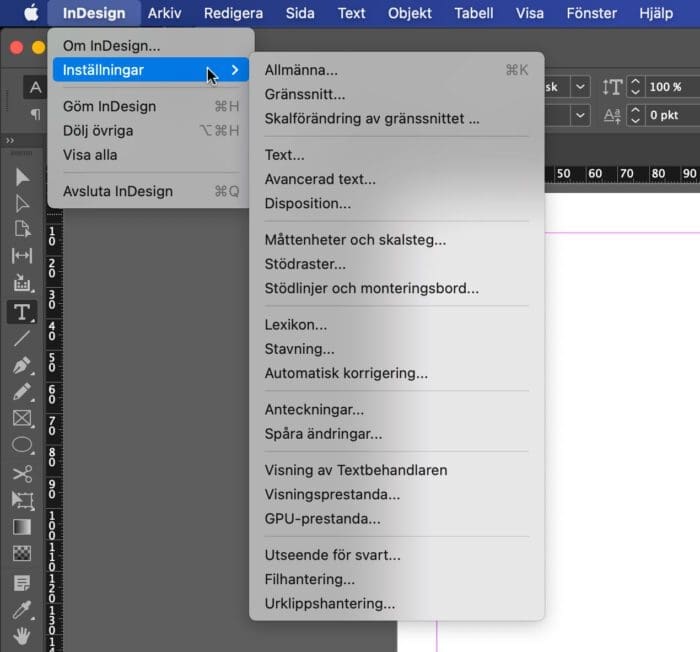Select the Selection tool arrow
700x652 pixels.
22,177
